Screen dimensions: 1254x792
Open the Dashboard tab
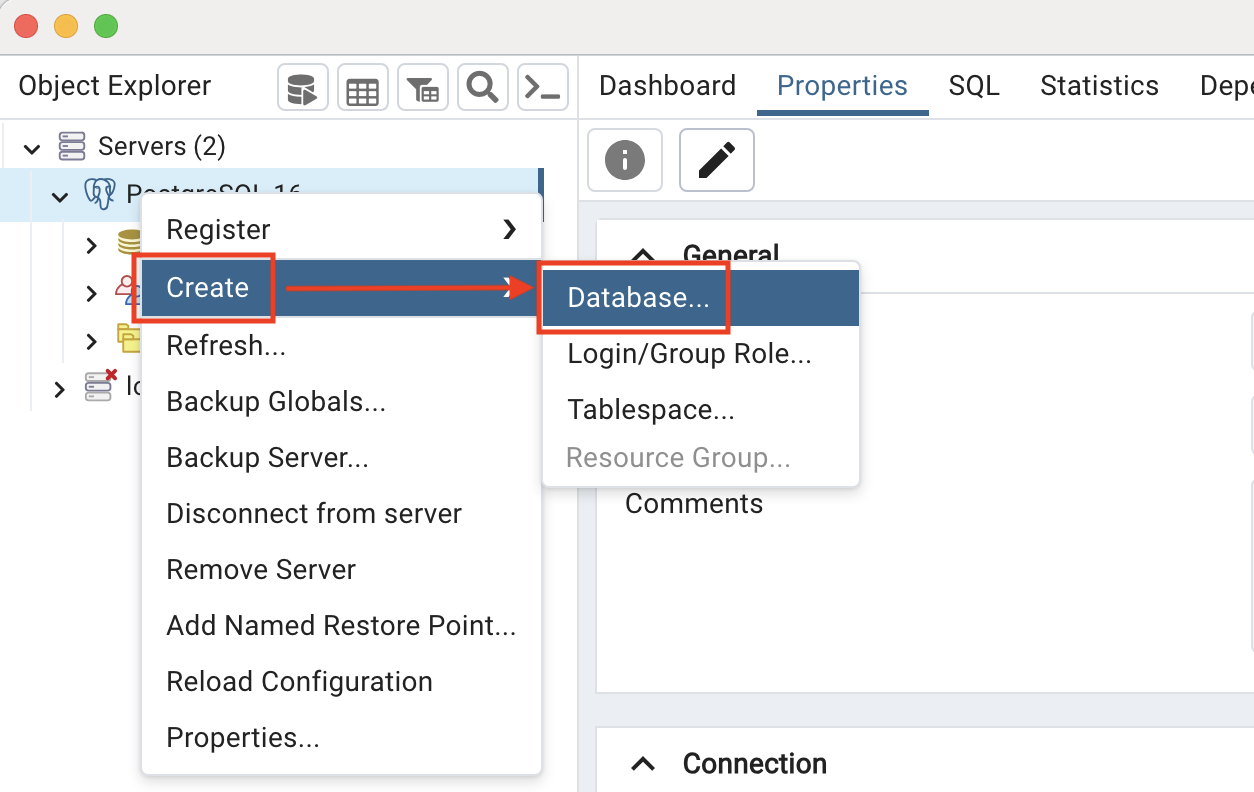click(x=667, y=86)
